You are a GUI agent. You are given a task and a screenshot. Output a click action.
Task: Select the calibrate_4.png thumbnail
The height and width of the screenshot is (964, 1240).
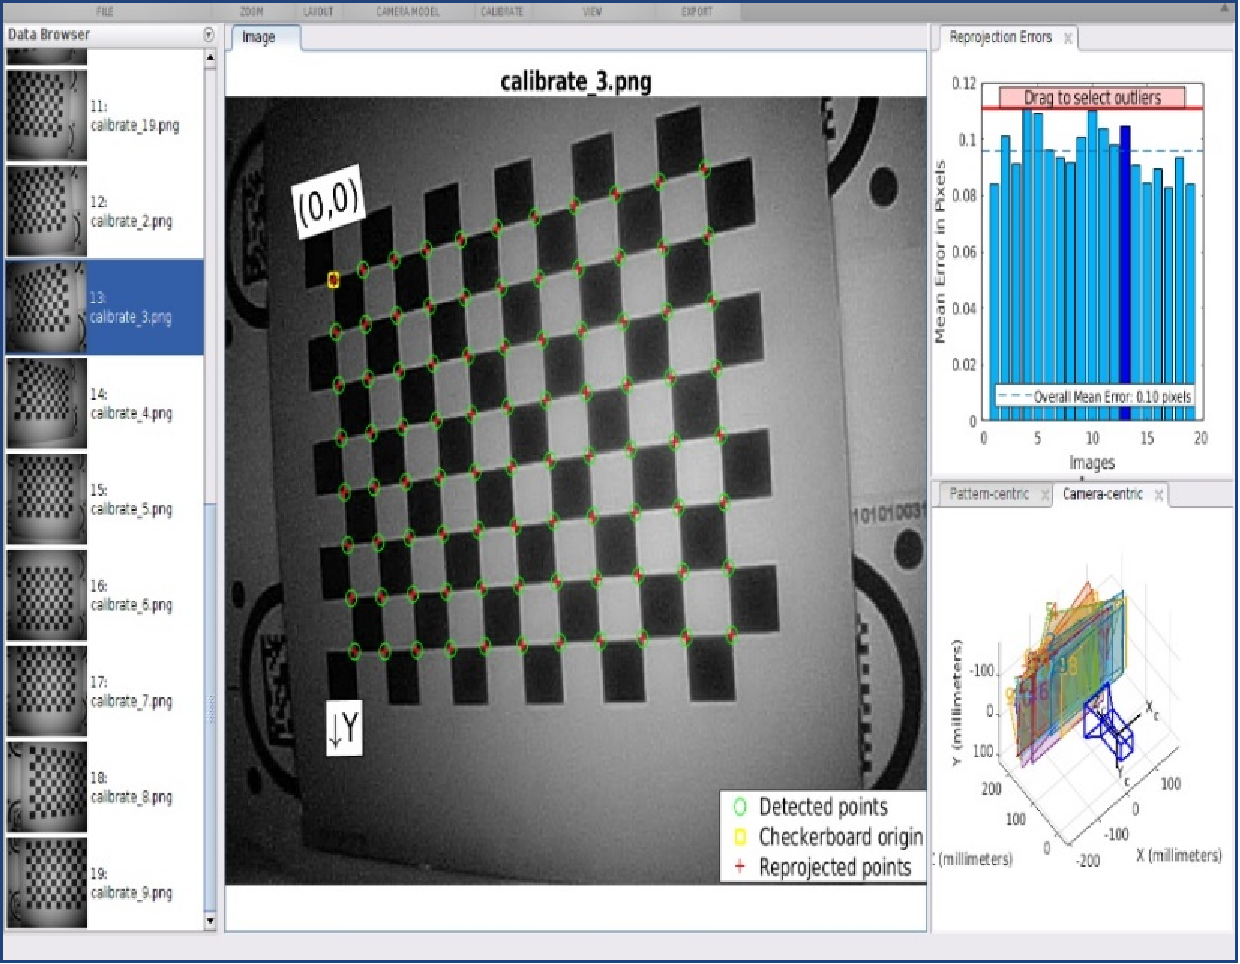point(46,403)
